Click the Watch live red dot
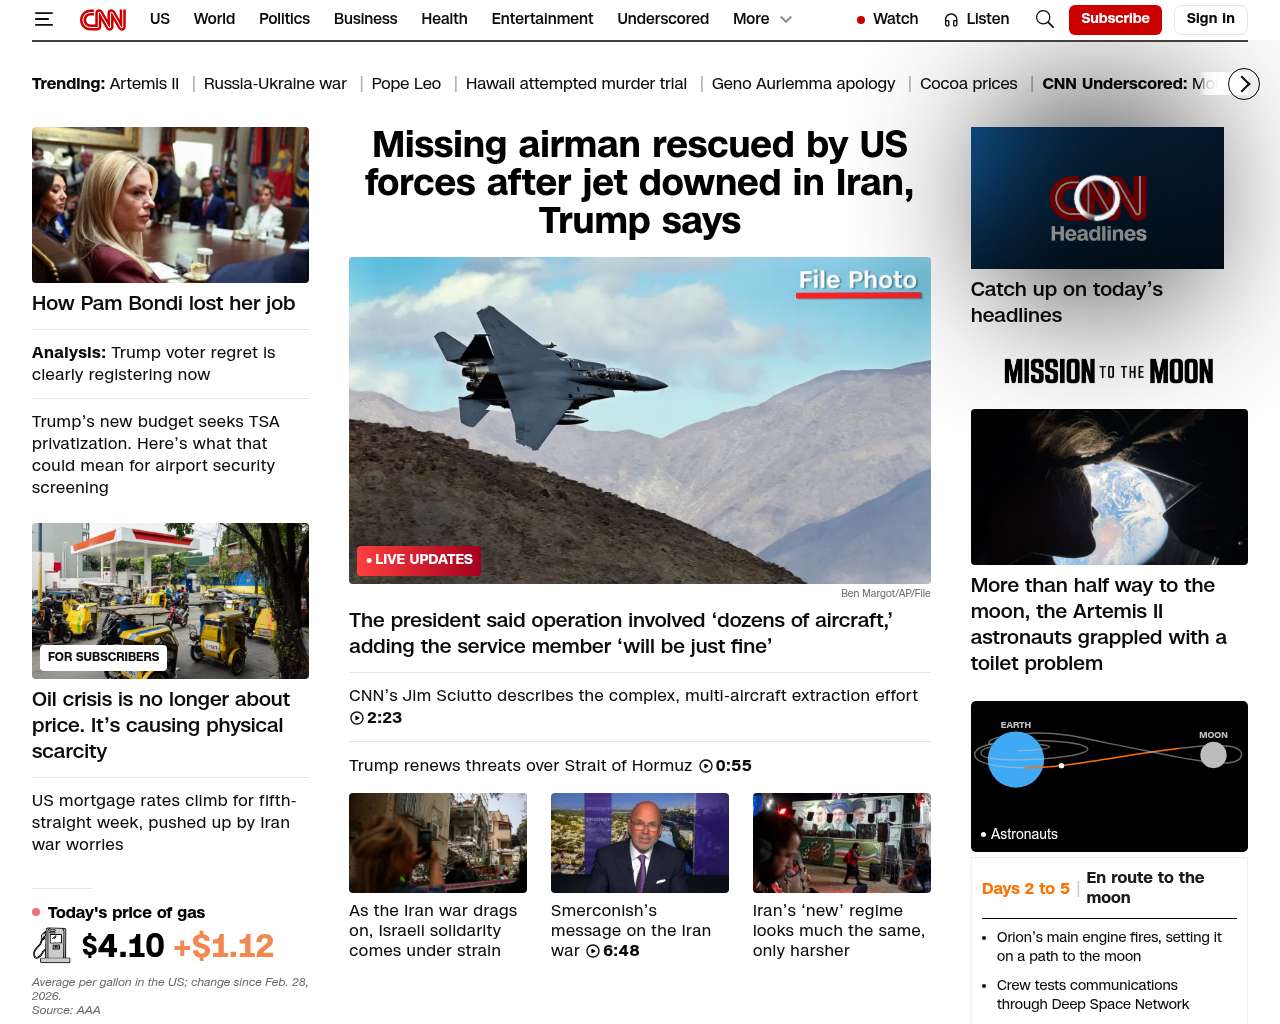Image resolution: width=1280 pixels, height=1024 pixels. coord(861,20)
